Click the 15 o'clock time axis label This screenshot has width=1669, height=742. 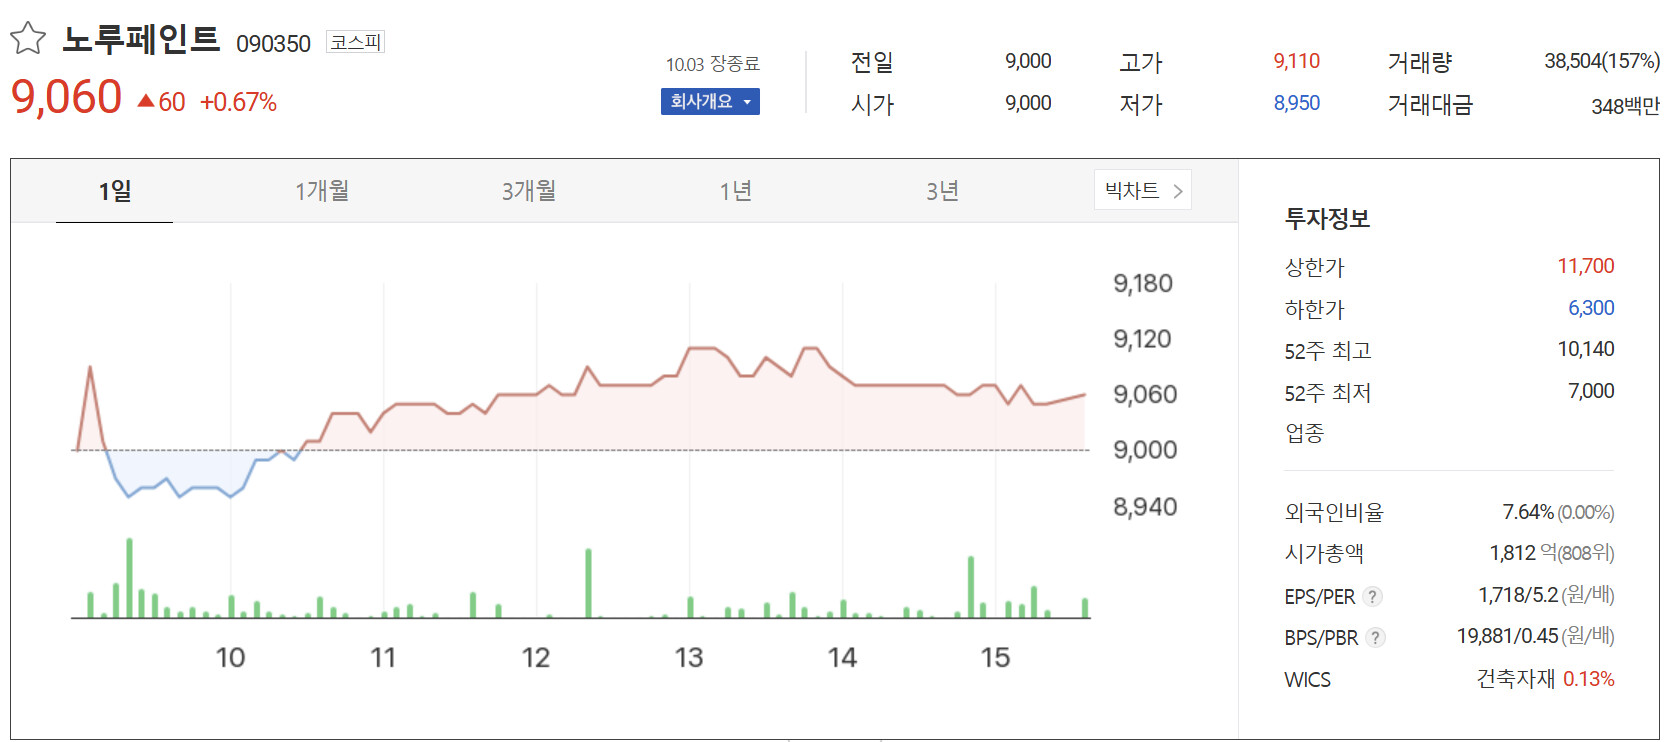(x=995, y=658)
